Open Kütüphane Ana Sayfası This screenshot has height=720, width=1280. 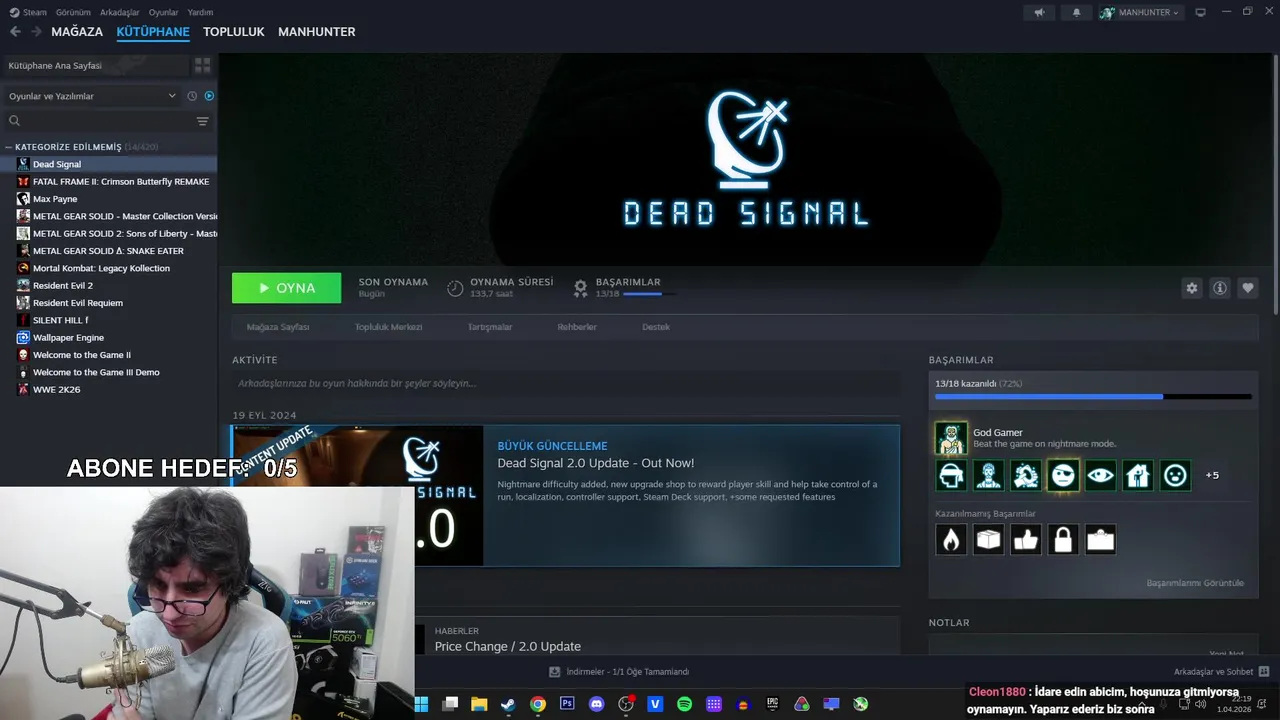click(95, 65)
